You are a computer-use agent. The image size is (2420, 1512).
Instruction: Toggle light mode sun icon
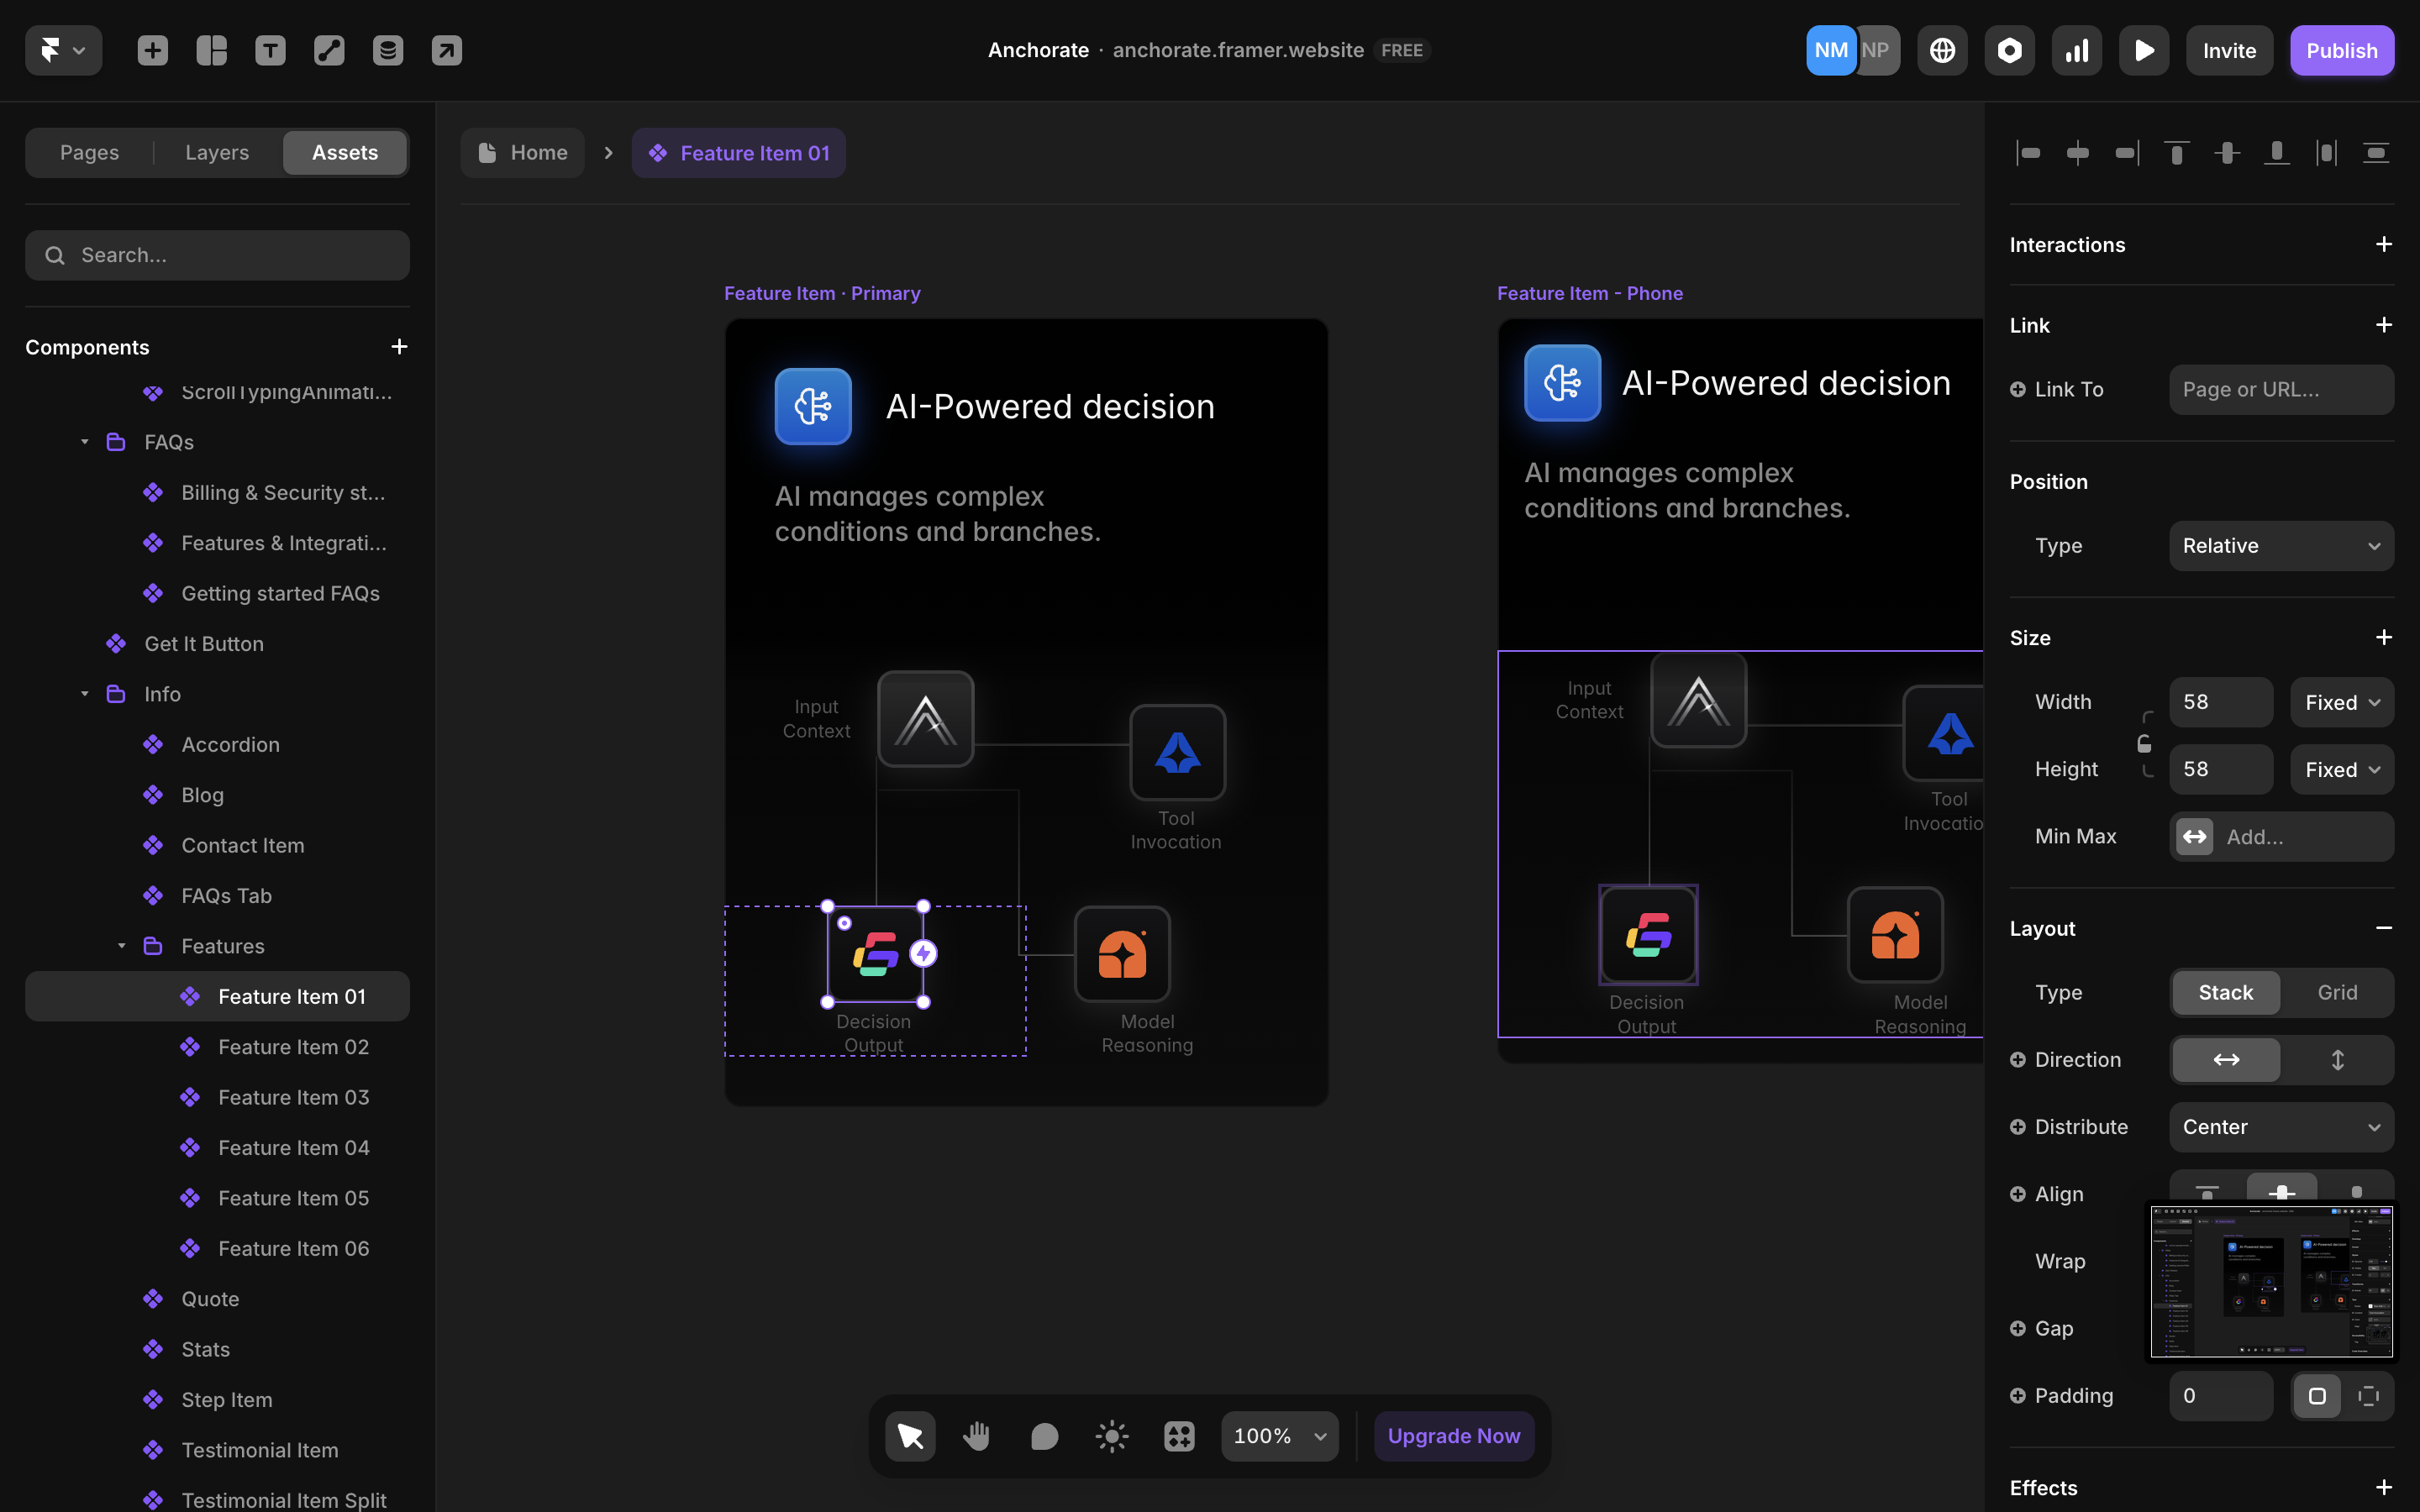pyautogui.click(x=1111, y=1436)
